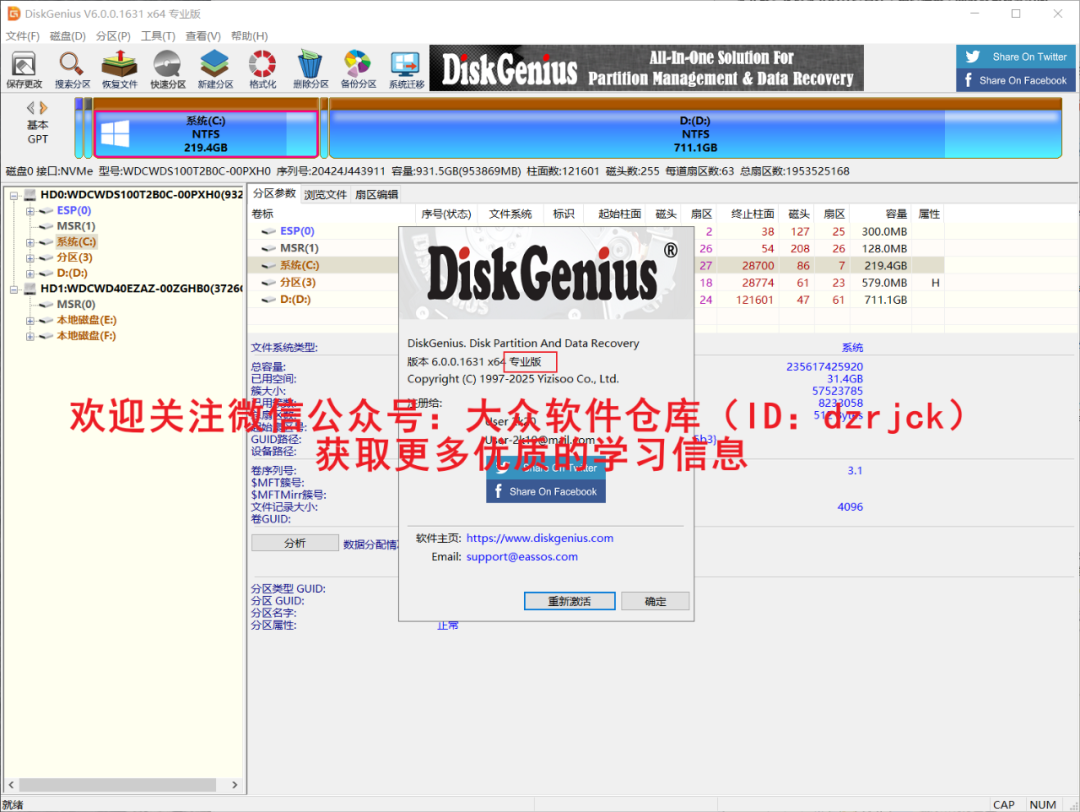Click right arrow of tree horizontal scrollbar
The width and height of the screenshot is (1080, 812).
(x=235, y=784)
